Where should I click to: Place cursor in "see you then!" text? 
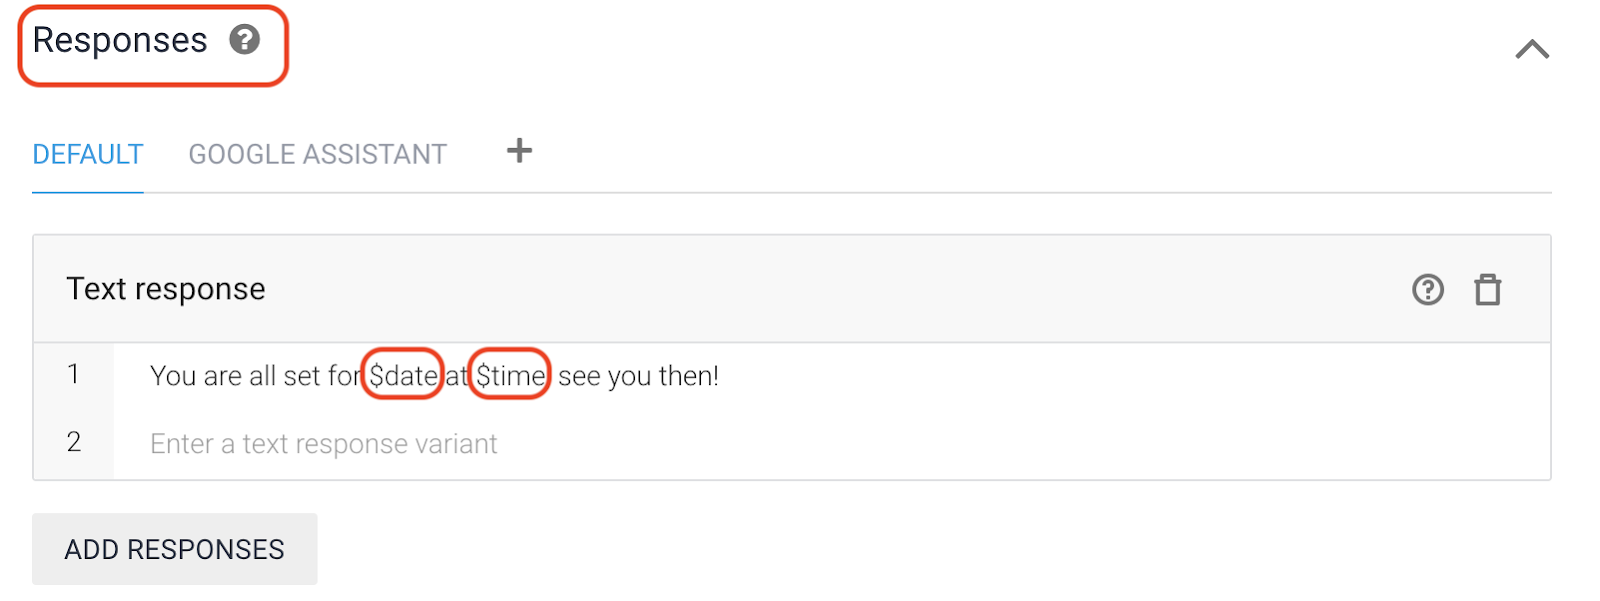click(x=638, y=376)
